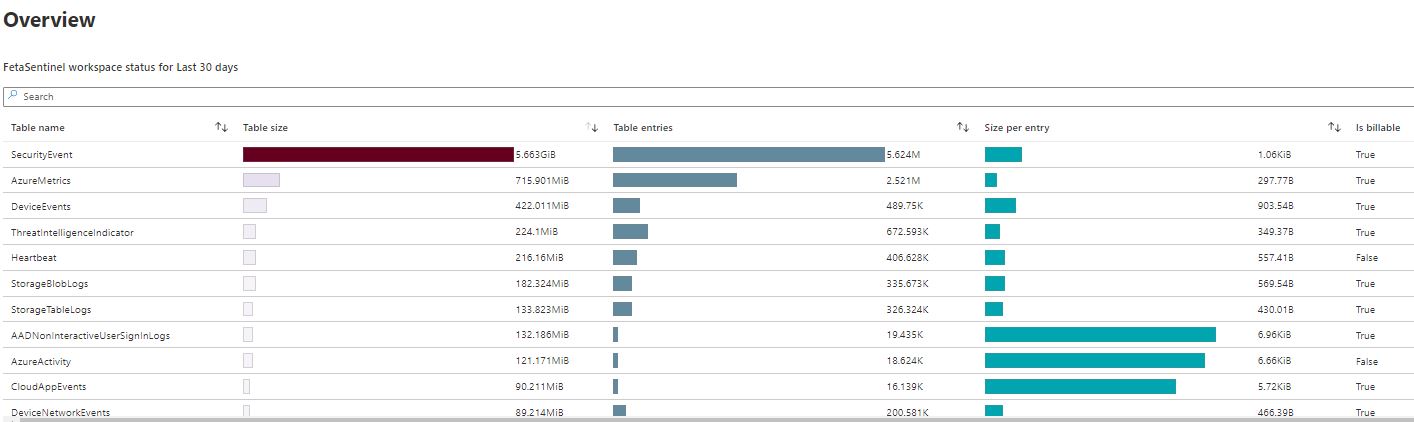Select the SecurityEvent table row
This screenshot has height=422, width=1414.
(42, 155)
